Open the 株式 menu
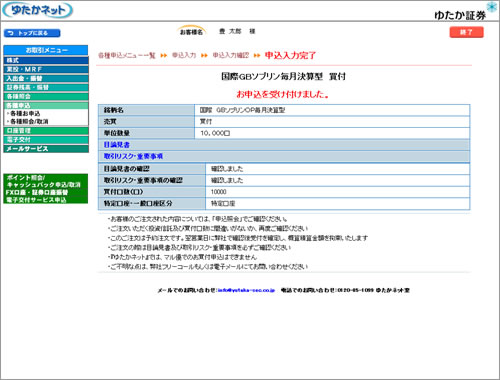This screenshot has height=380, width=500. tap(46, 60)
